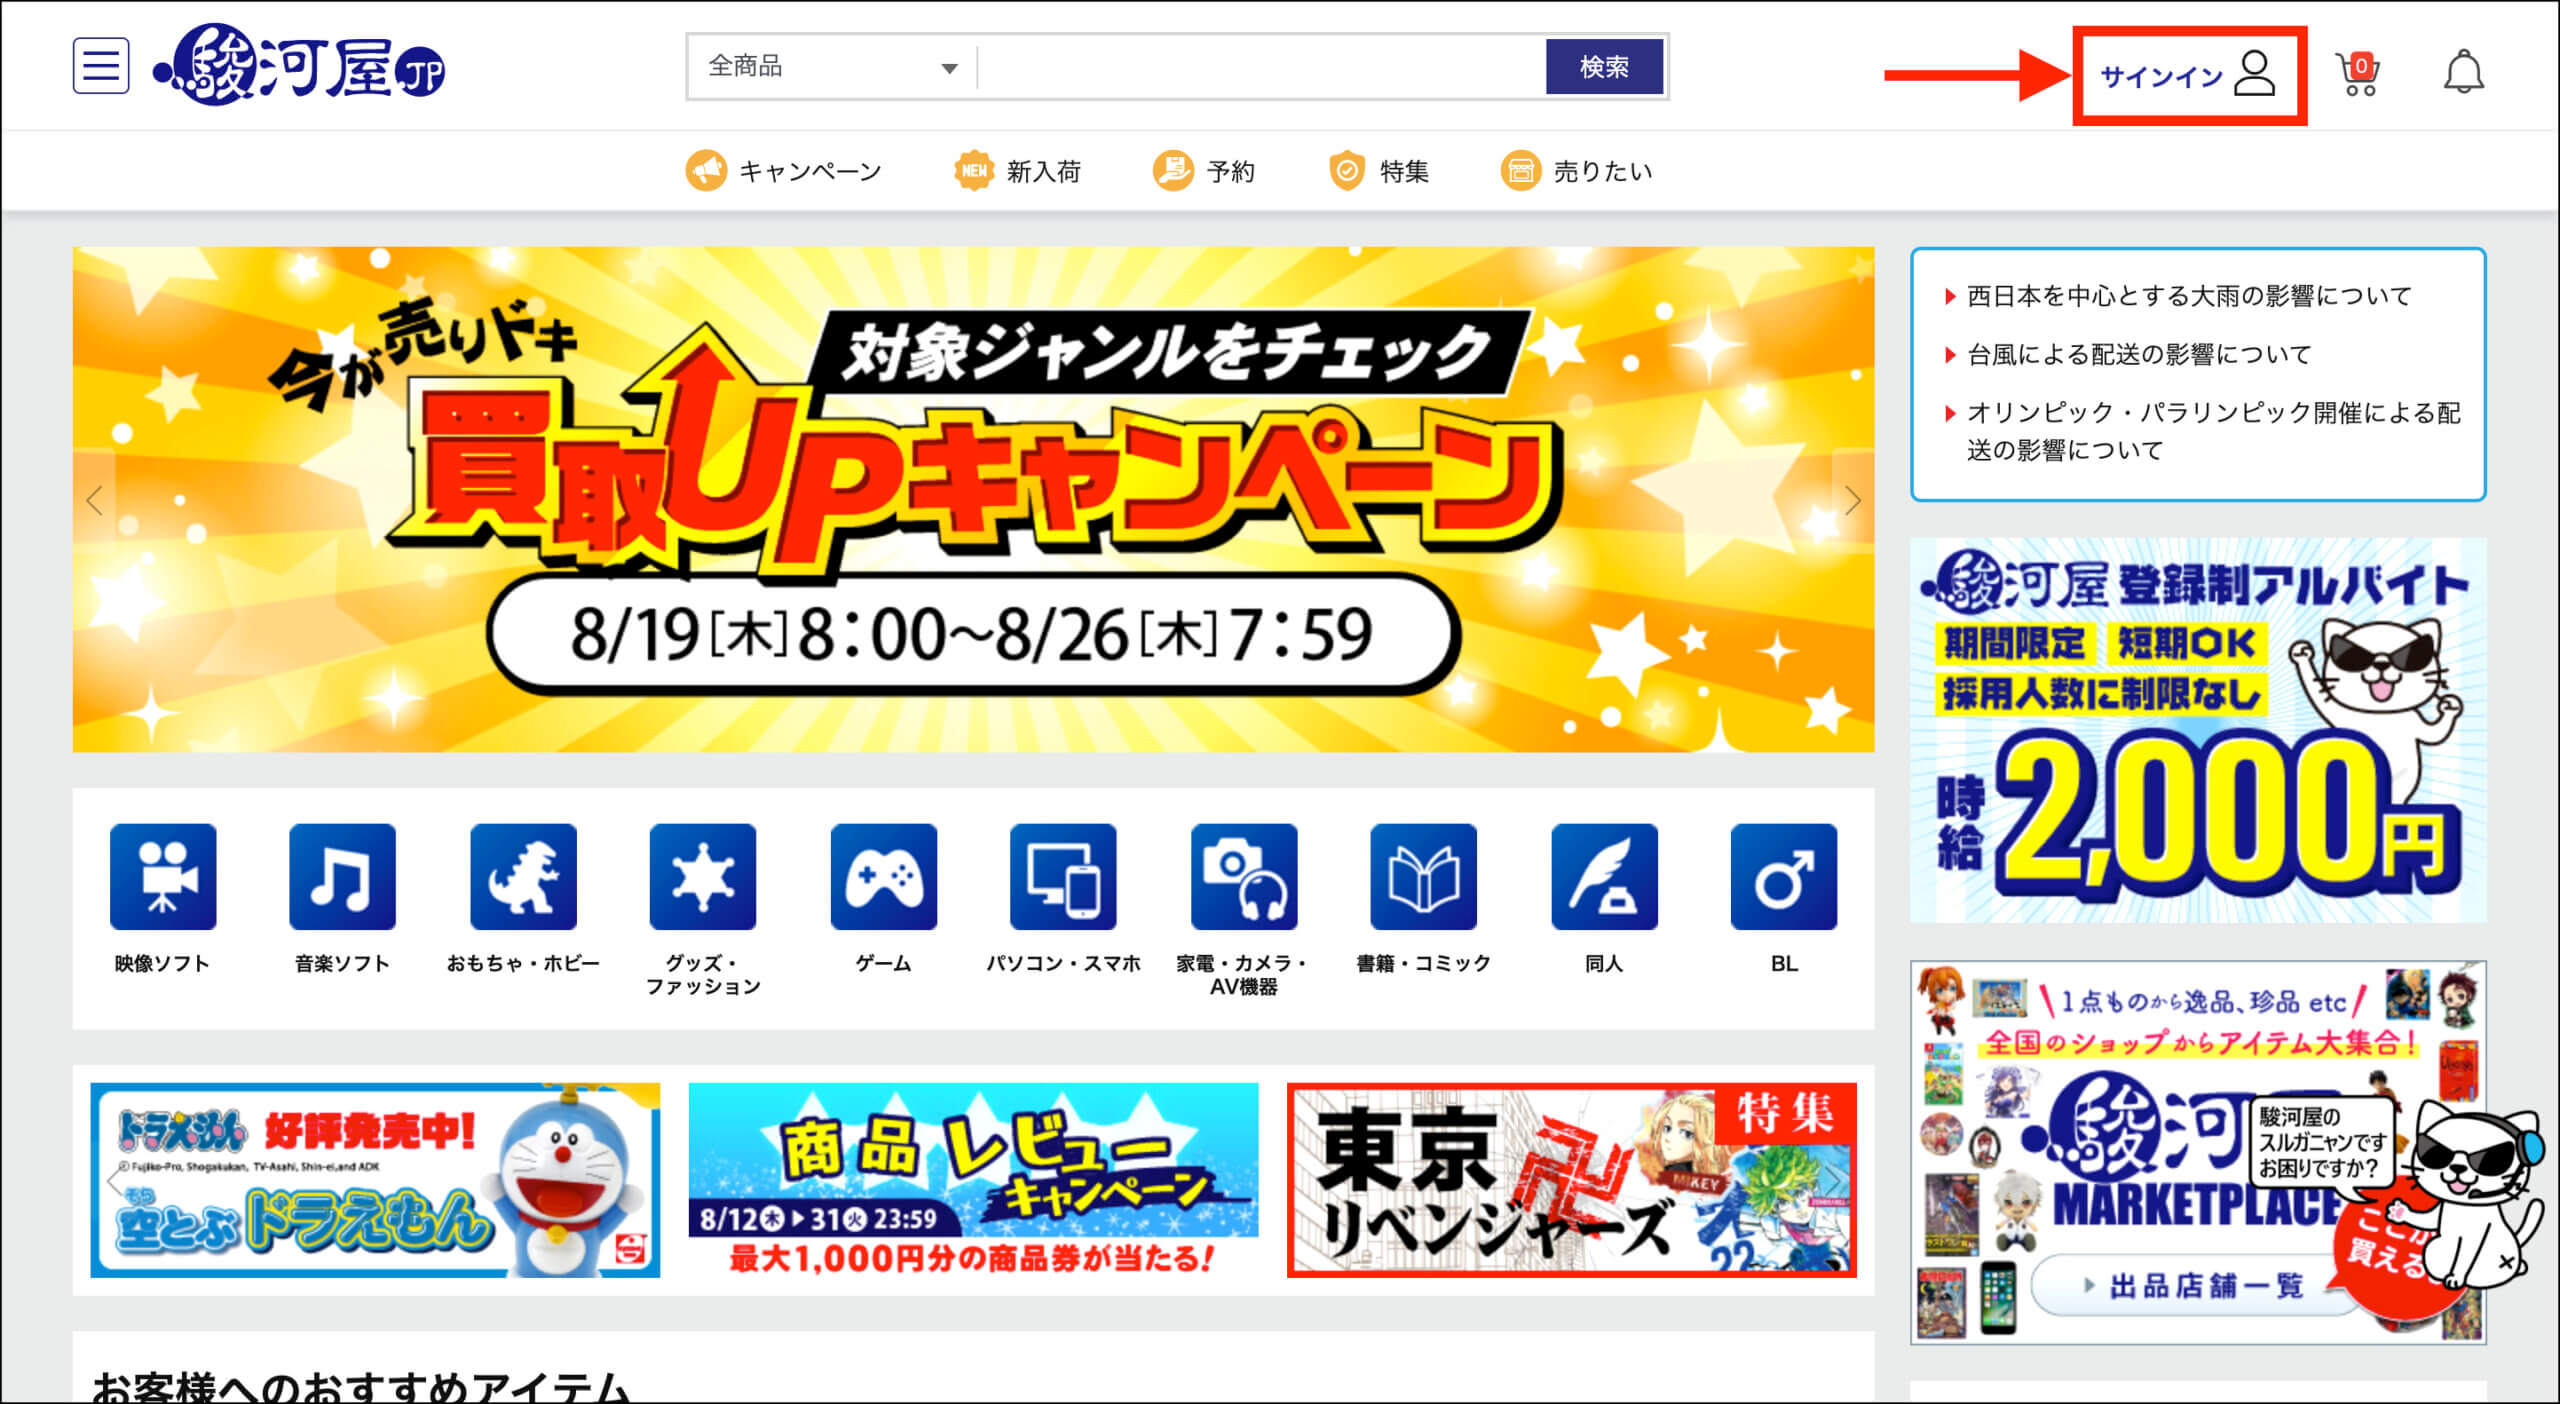Click the 特集 shield icon
Screen dimensions: 2560x1404
click(1347, 171)
